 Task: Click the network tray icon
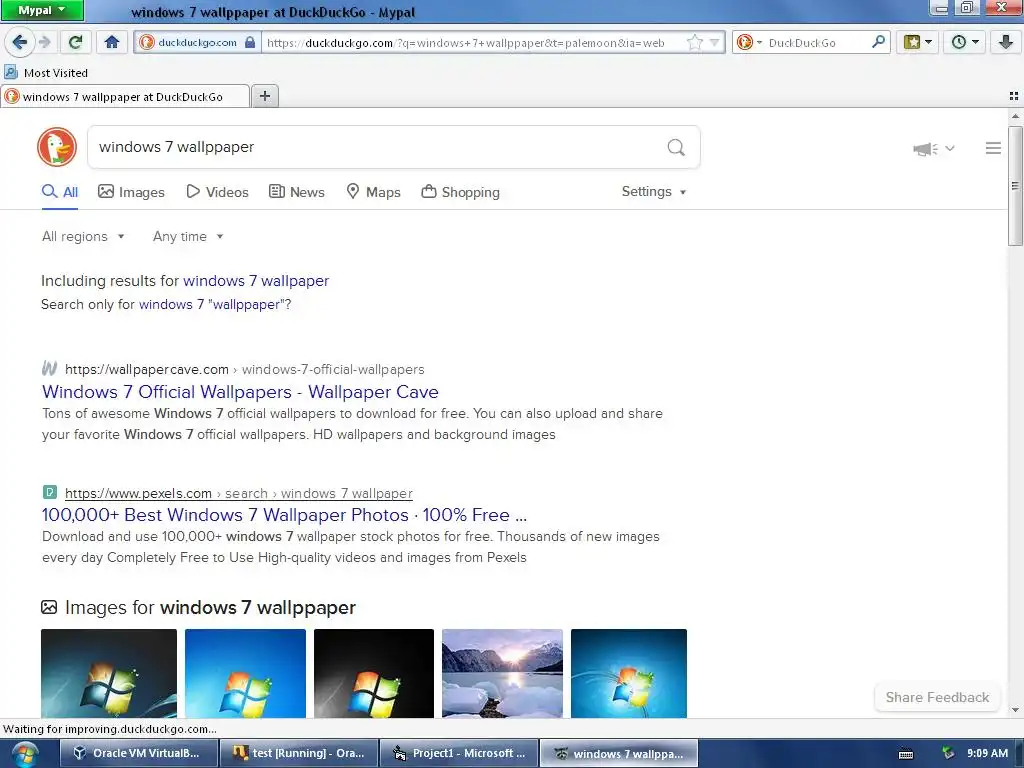click(x=948, y=753)
